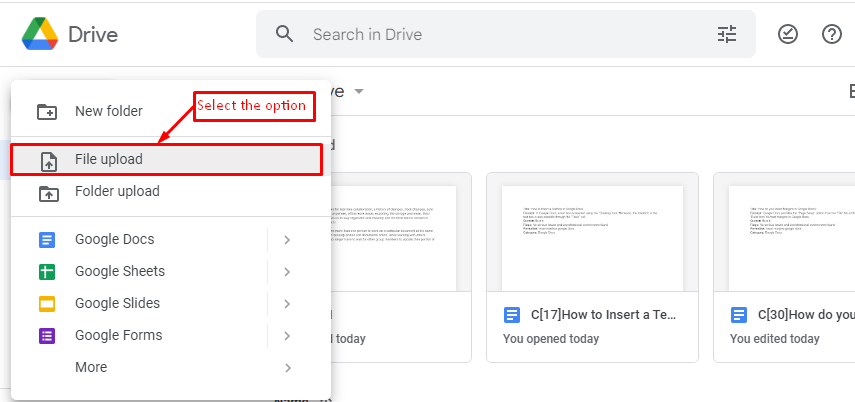855x402 pixels.
Task: Select Google Slides menu entry
Action: coord(171,303)
